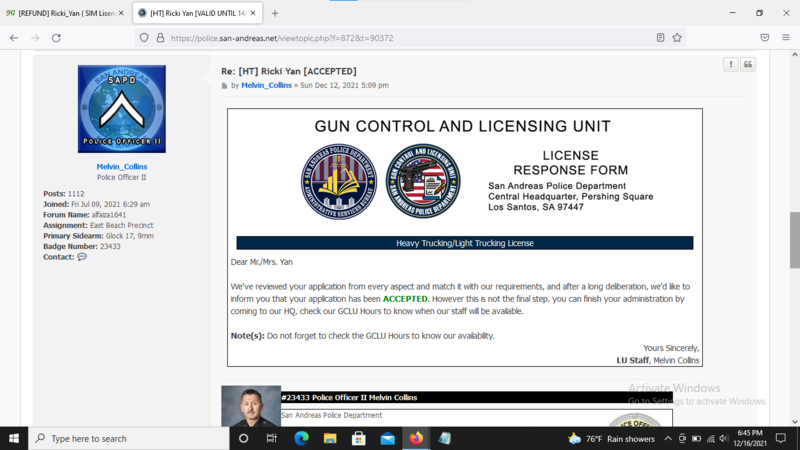Switch to REFUND Ricki_Yan tab
The image size is (800, 450).
[65, 13]
